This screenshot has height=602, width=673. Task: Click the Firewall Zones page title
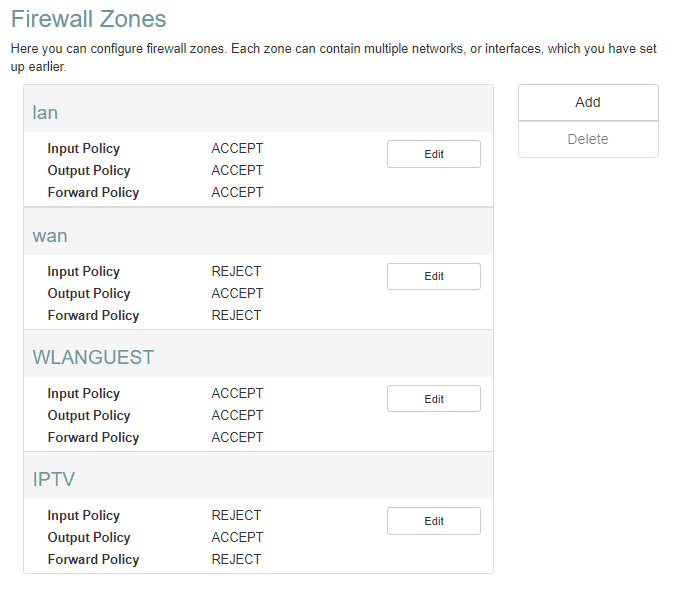(x=88, y=19)
